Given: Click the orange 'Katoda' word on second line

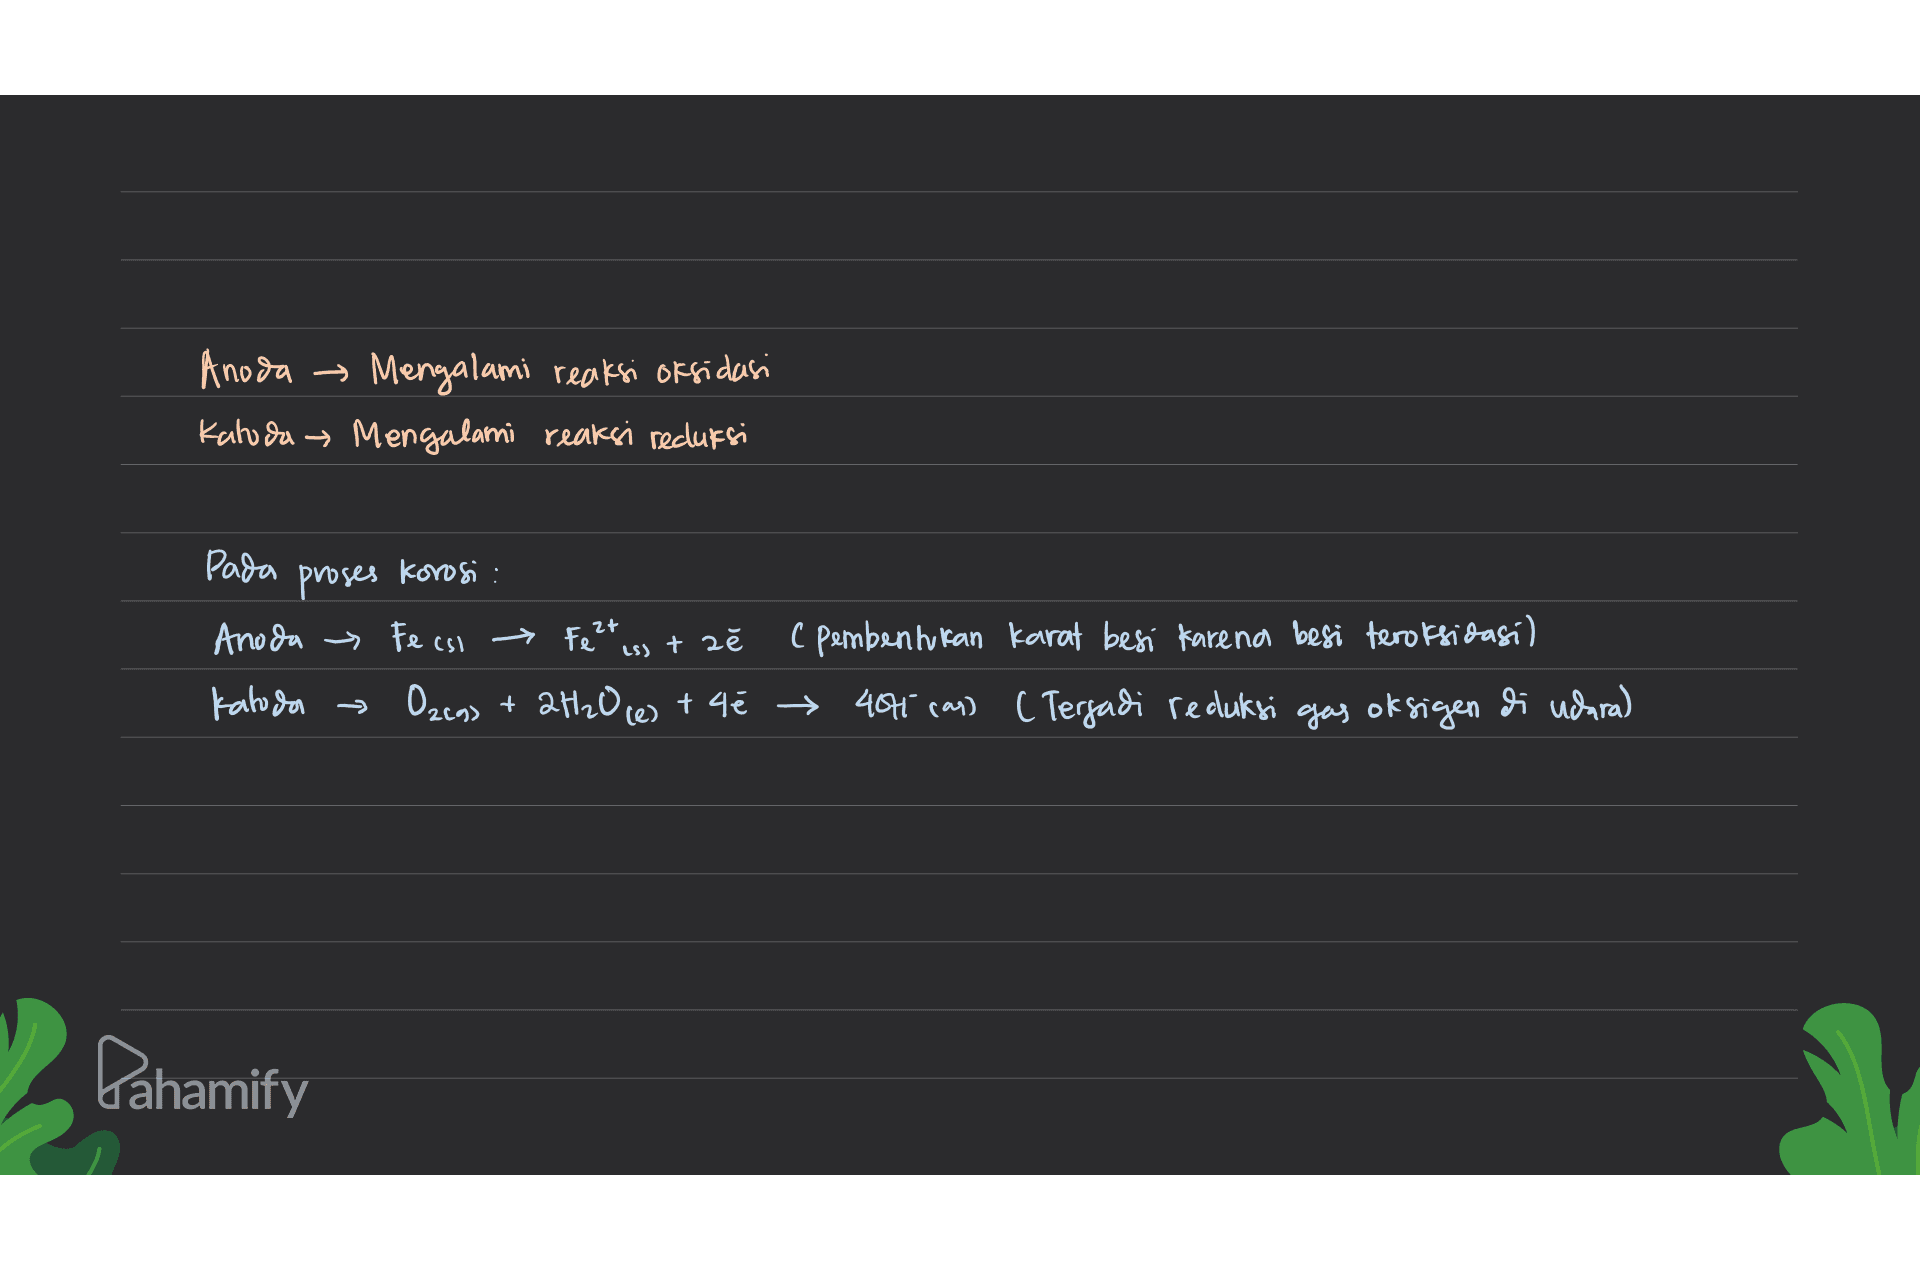Looking at the screenshot, I should coord(246,434).
